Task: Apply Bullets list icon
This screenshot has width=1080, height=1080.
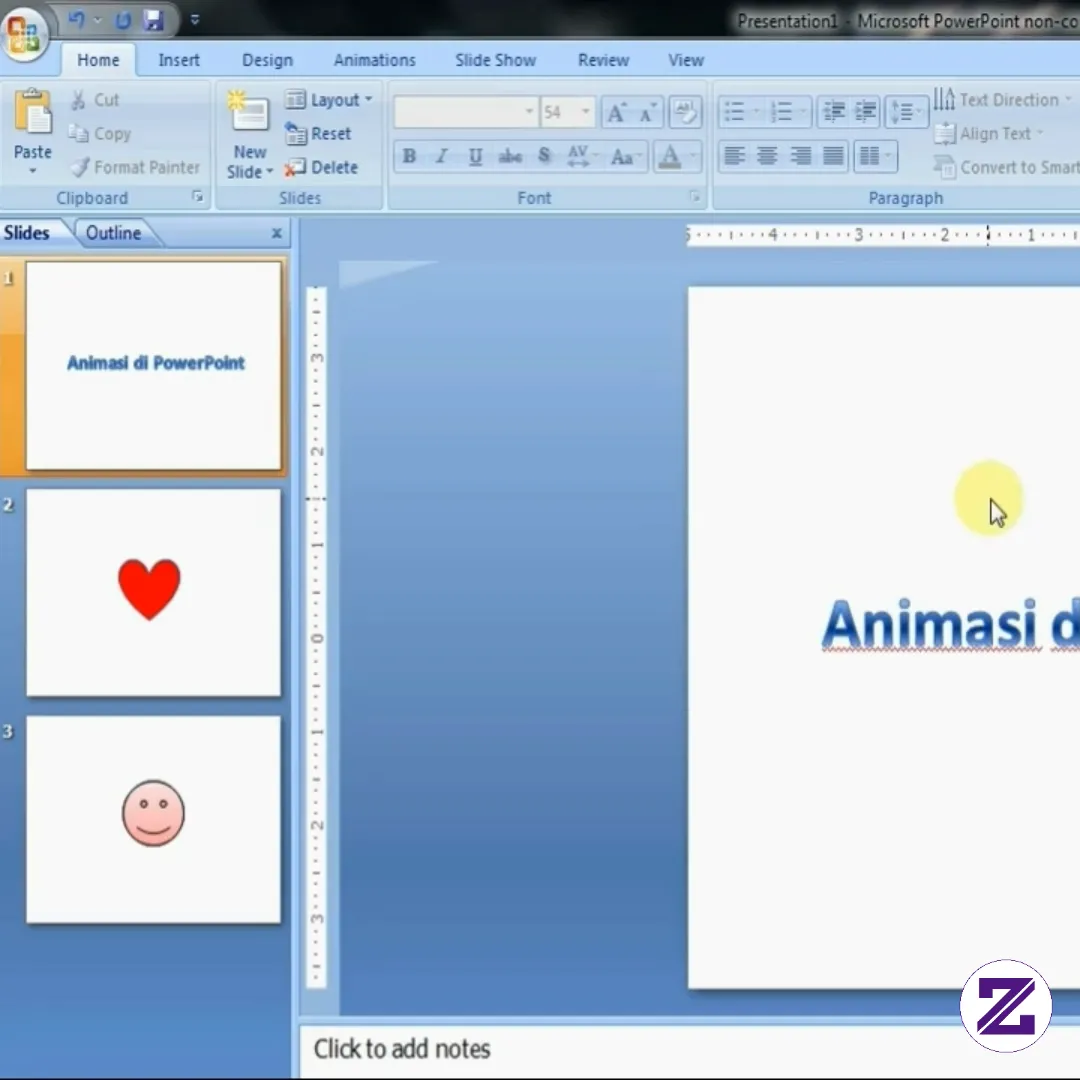Action: point(734,112)
